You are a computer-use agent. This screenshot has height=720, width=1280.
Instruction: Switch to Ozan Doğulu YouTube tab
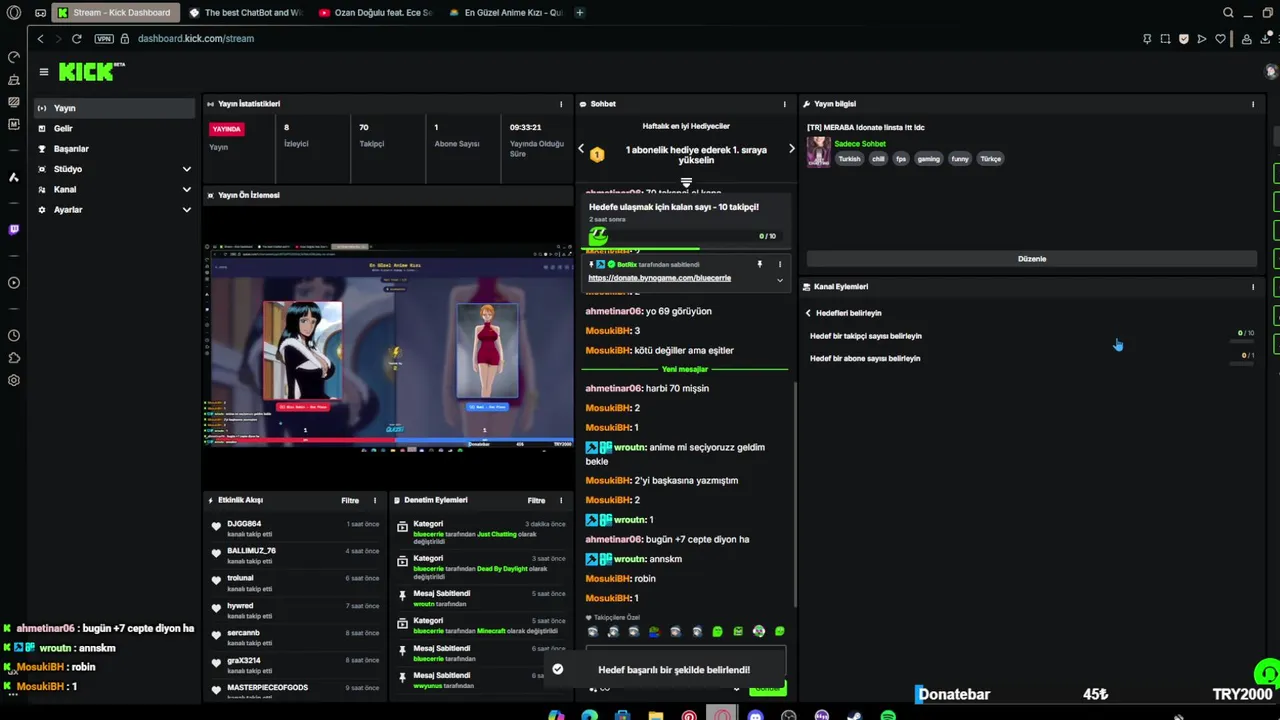click(376, 13)
